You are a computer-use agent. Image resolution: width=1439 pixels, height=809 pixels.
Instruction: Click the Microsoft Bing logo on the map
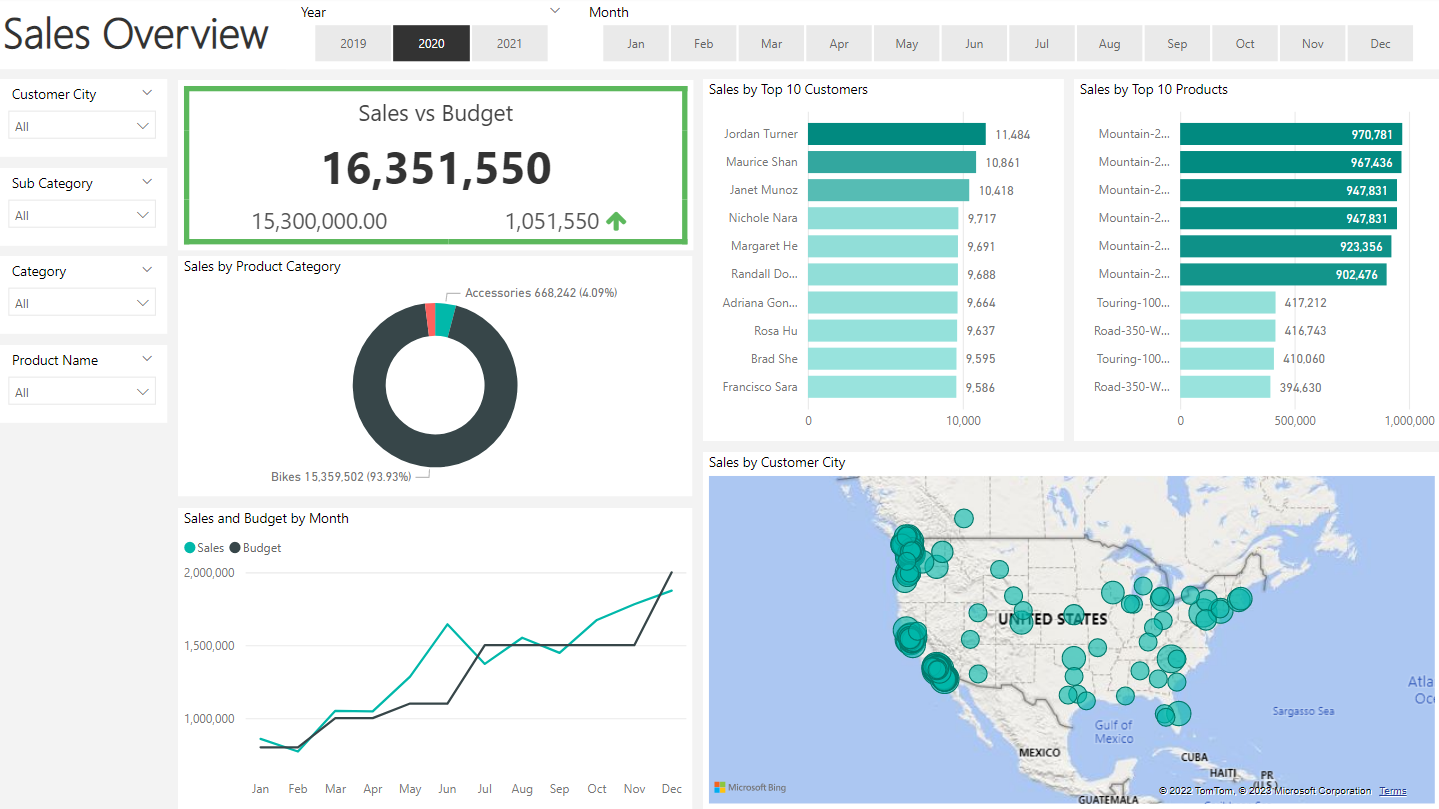pyautogui.click(x=748, y=787)
